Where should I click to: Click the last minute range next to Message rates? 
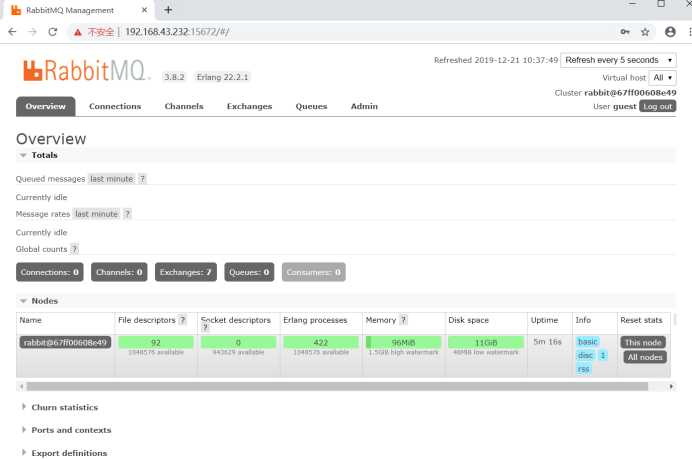point(97,214)
